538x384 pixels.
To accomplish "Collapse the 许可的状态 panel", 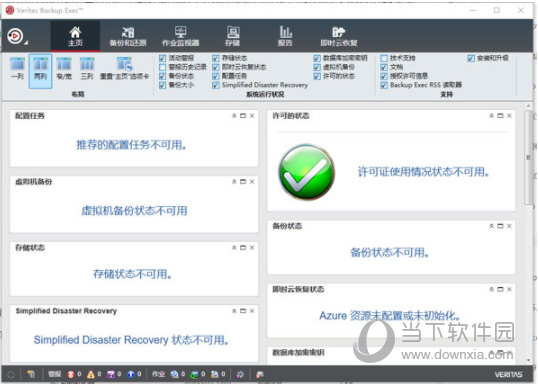I will coord(491,116).
